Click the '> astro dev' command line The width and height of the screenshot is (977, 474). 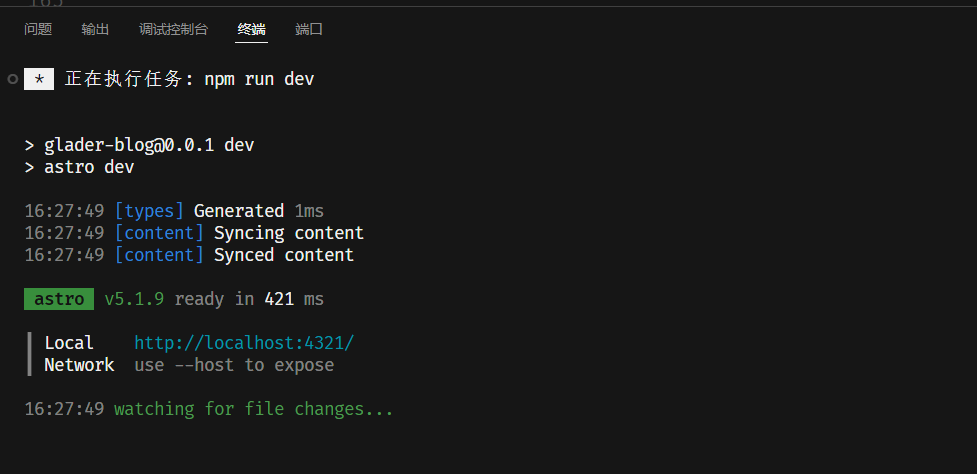(x=80, y=167)
